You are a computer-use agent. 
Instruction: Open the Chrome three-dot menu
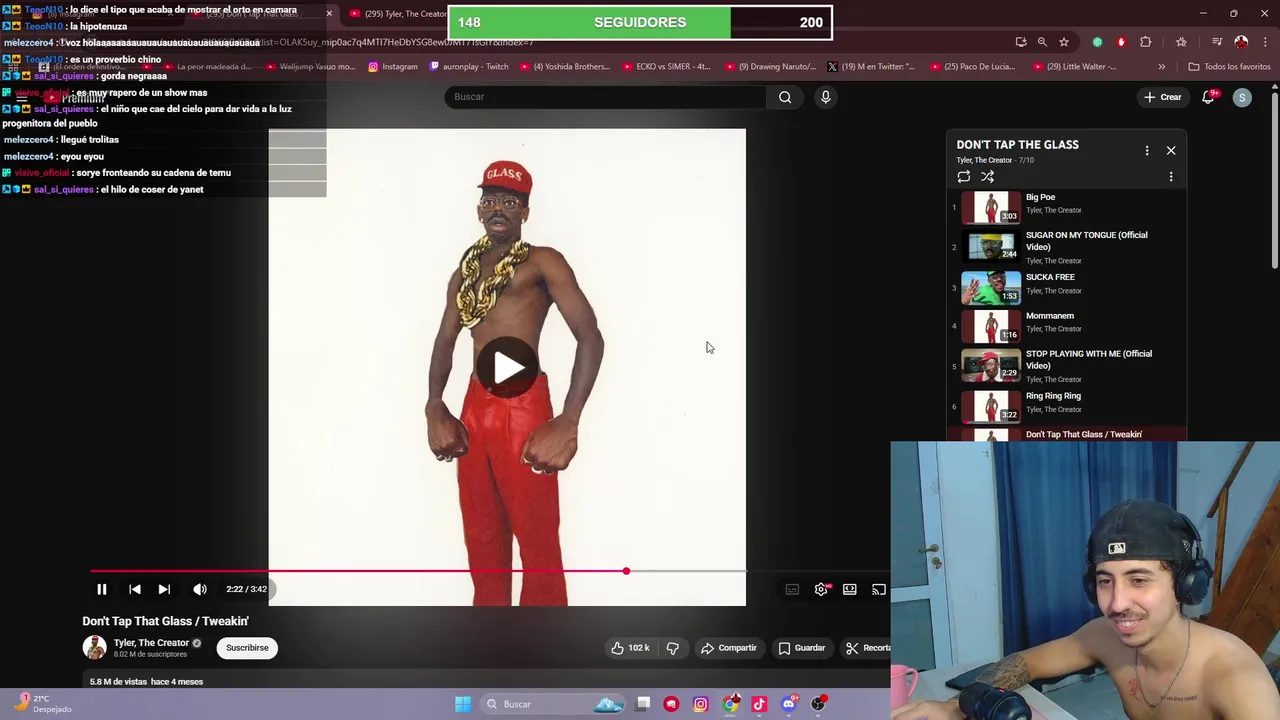pyautogui.click(x=1263, y=42)
